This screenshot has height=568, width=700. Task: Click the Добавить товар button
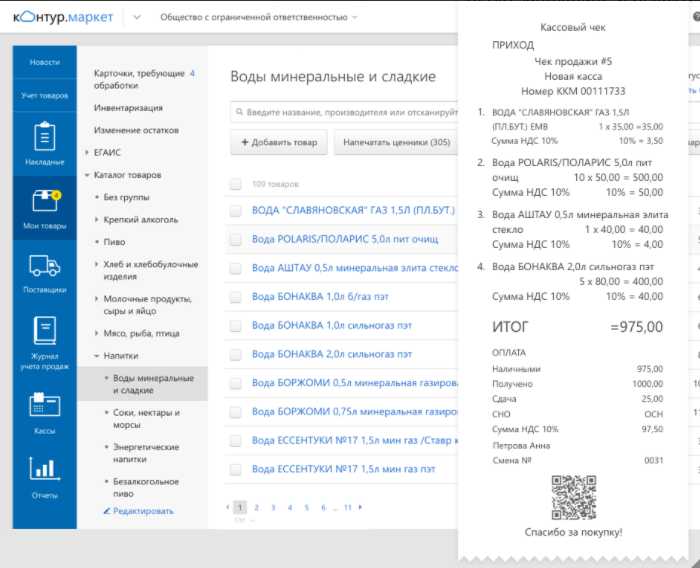pos(279,142)
